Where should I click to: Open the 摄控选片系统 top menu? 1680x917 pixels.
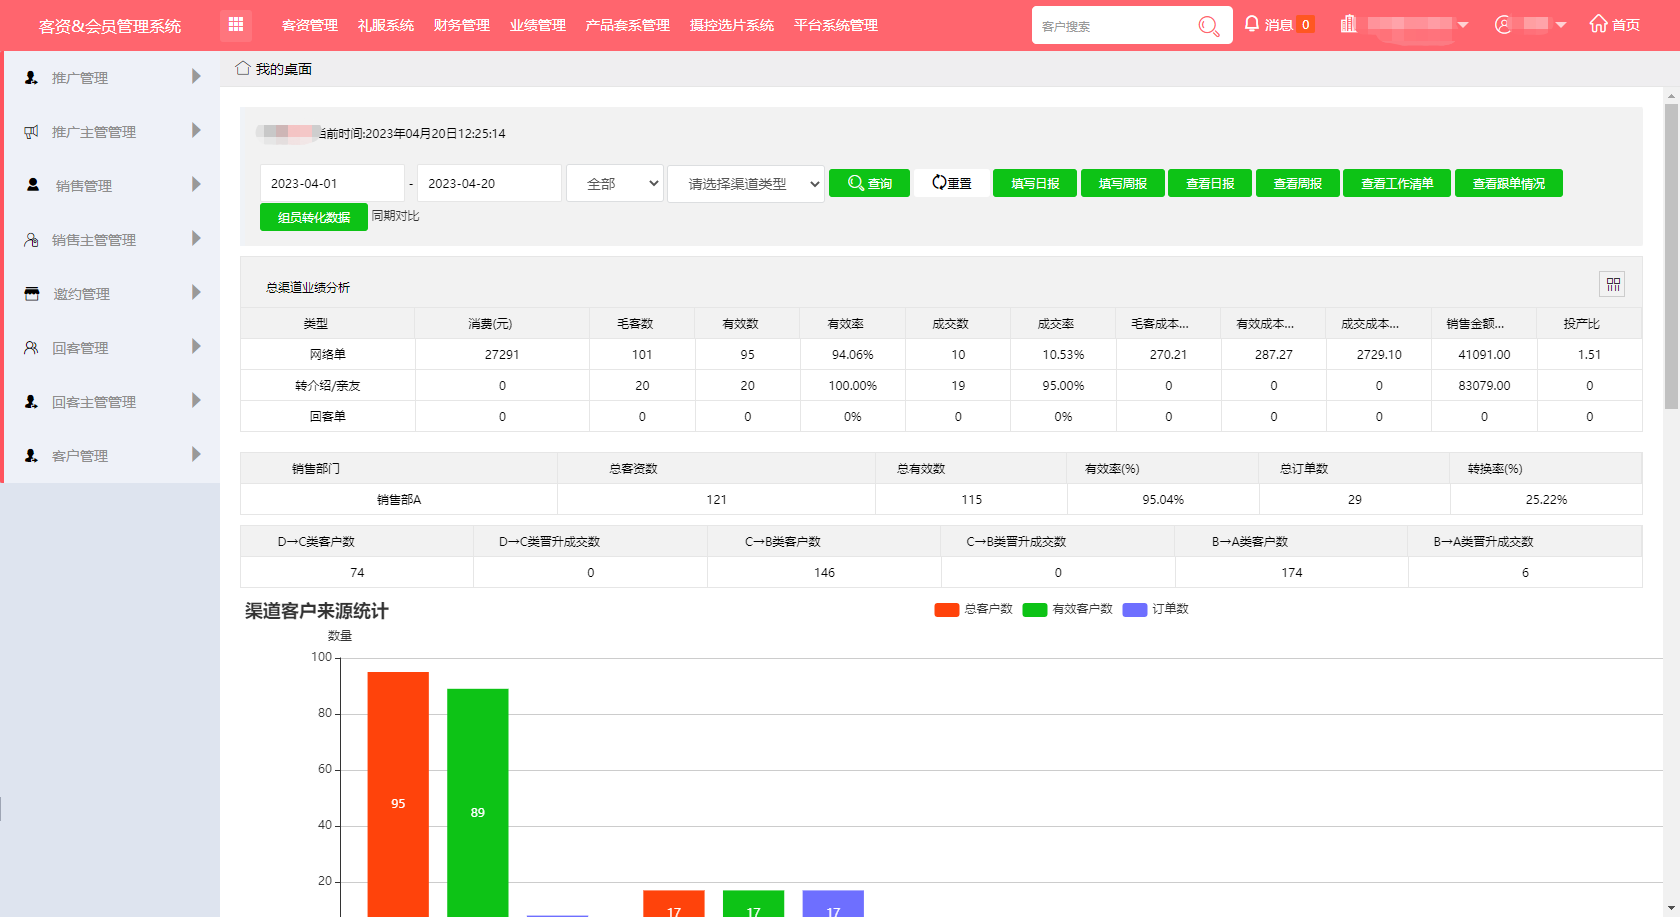(732, 25)
